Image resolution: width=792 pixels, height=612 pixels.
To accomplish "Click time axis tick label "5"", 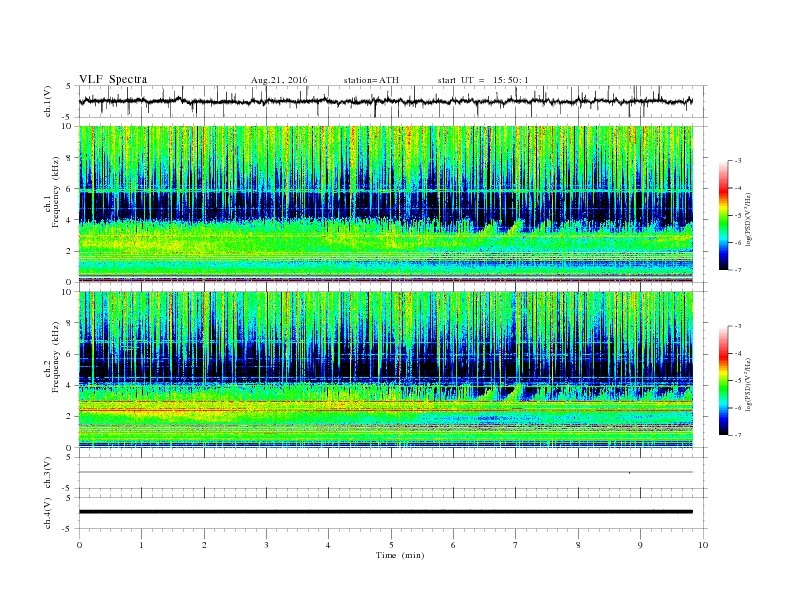I will point(391,545).
